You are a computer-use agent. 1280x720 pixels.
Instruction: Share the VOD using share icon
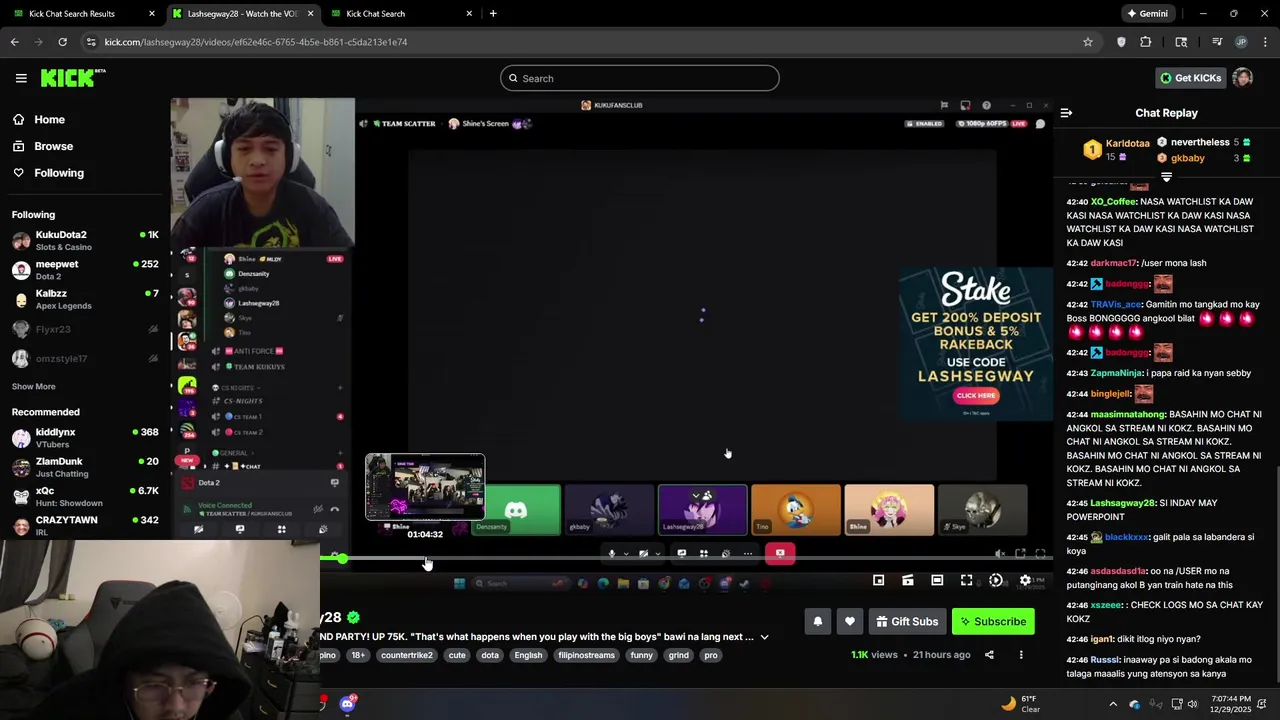[989, 655]
